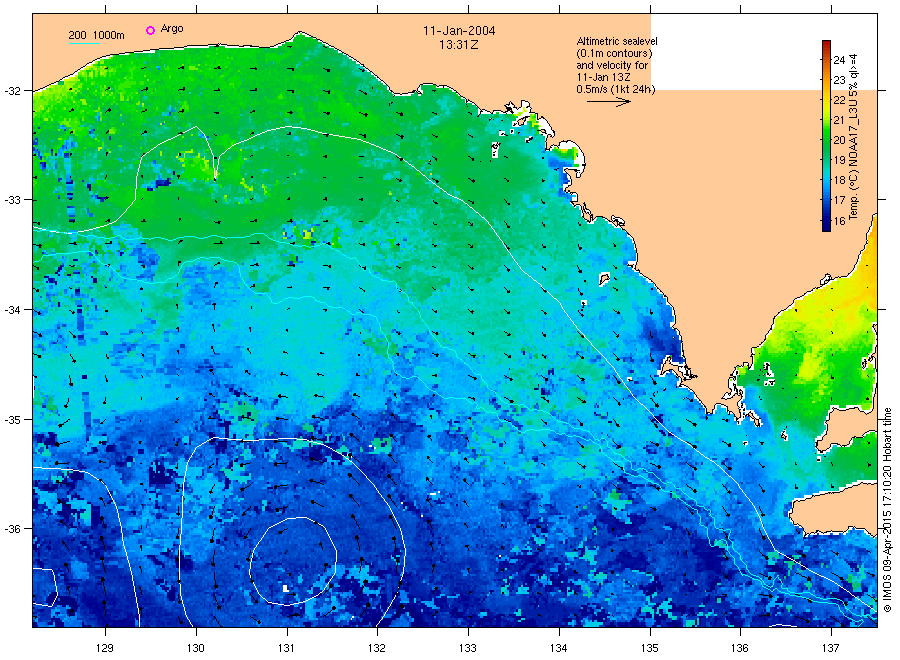Click the 0.5m/s velocity scale label
Image resolution: width=900 pixels, height=660 pixels.
click(615, 89)
